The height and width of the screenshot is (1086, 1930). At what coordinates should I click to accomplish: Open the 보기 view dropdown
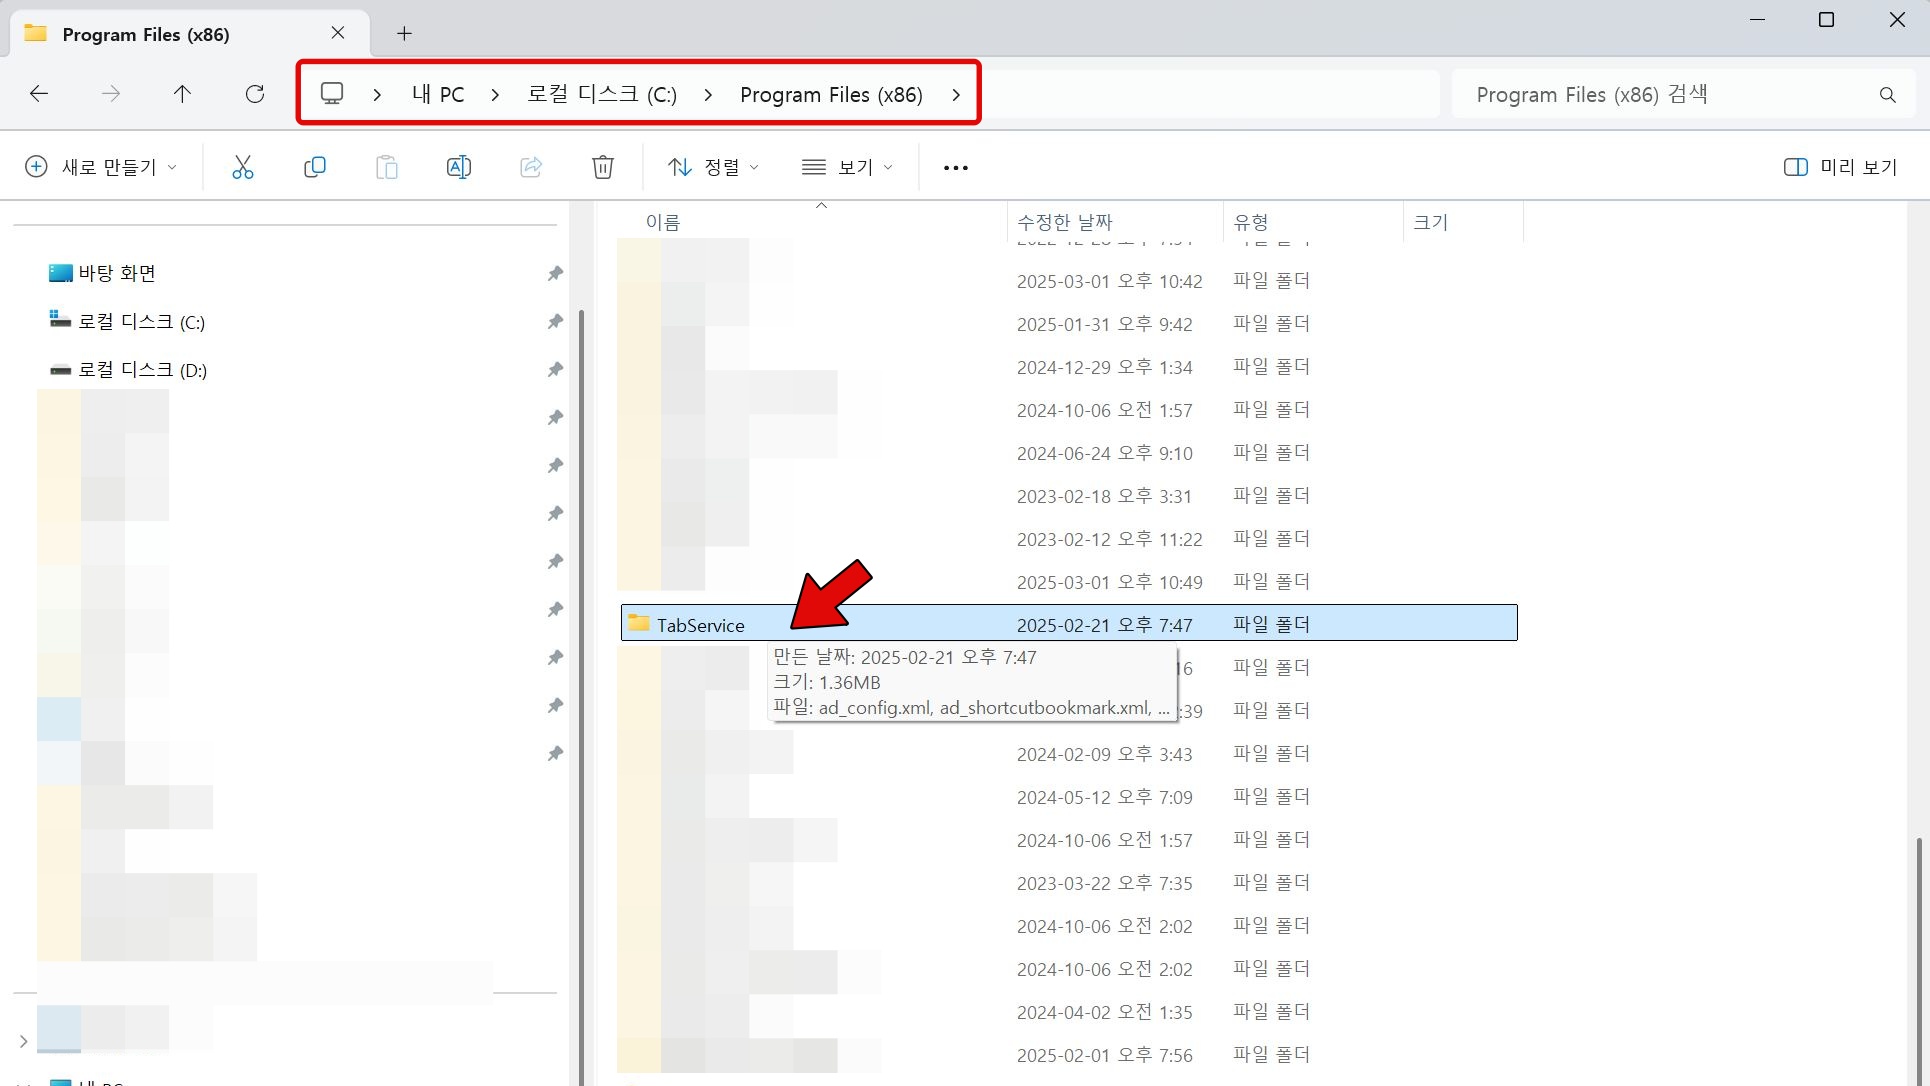click(x=847, y=167)
